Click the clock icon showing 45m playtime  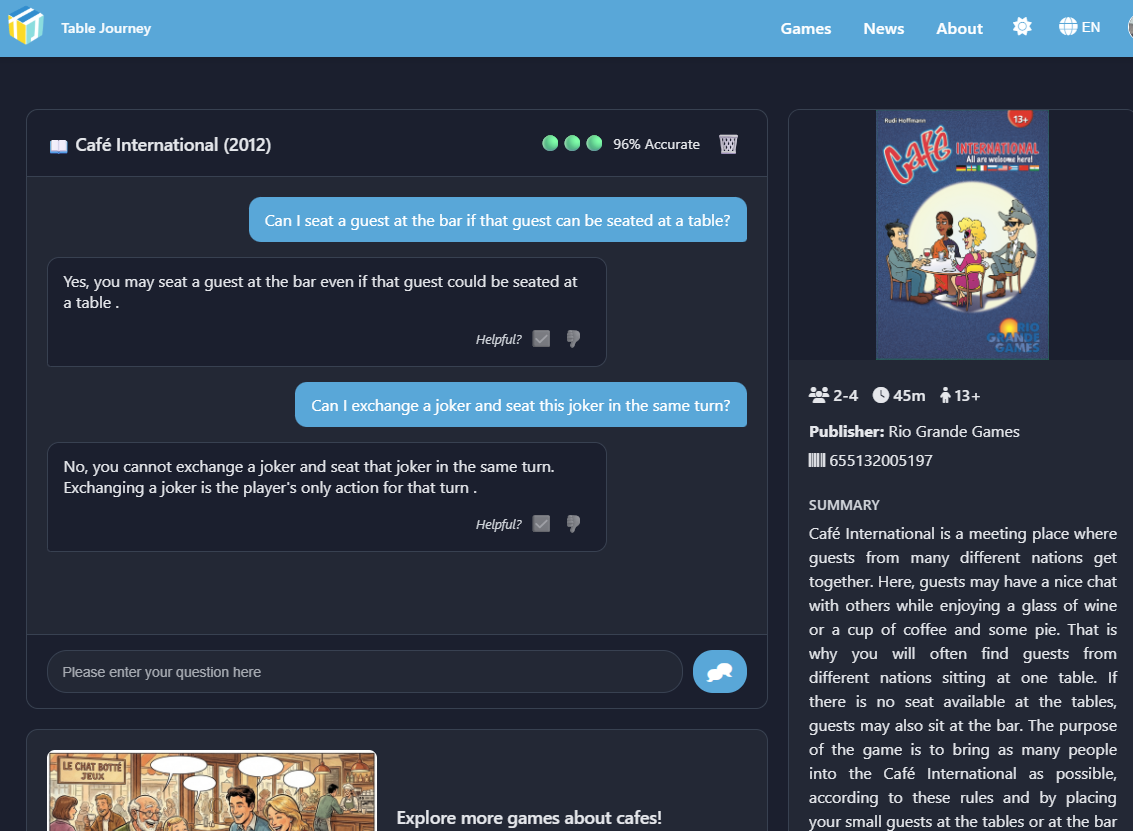coord(879,395)
